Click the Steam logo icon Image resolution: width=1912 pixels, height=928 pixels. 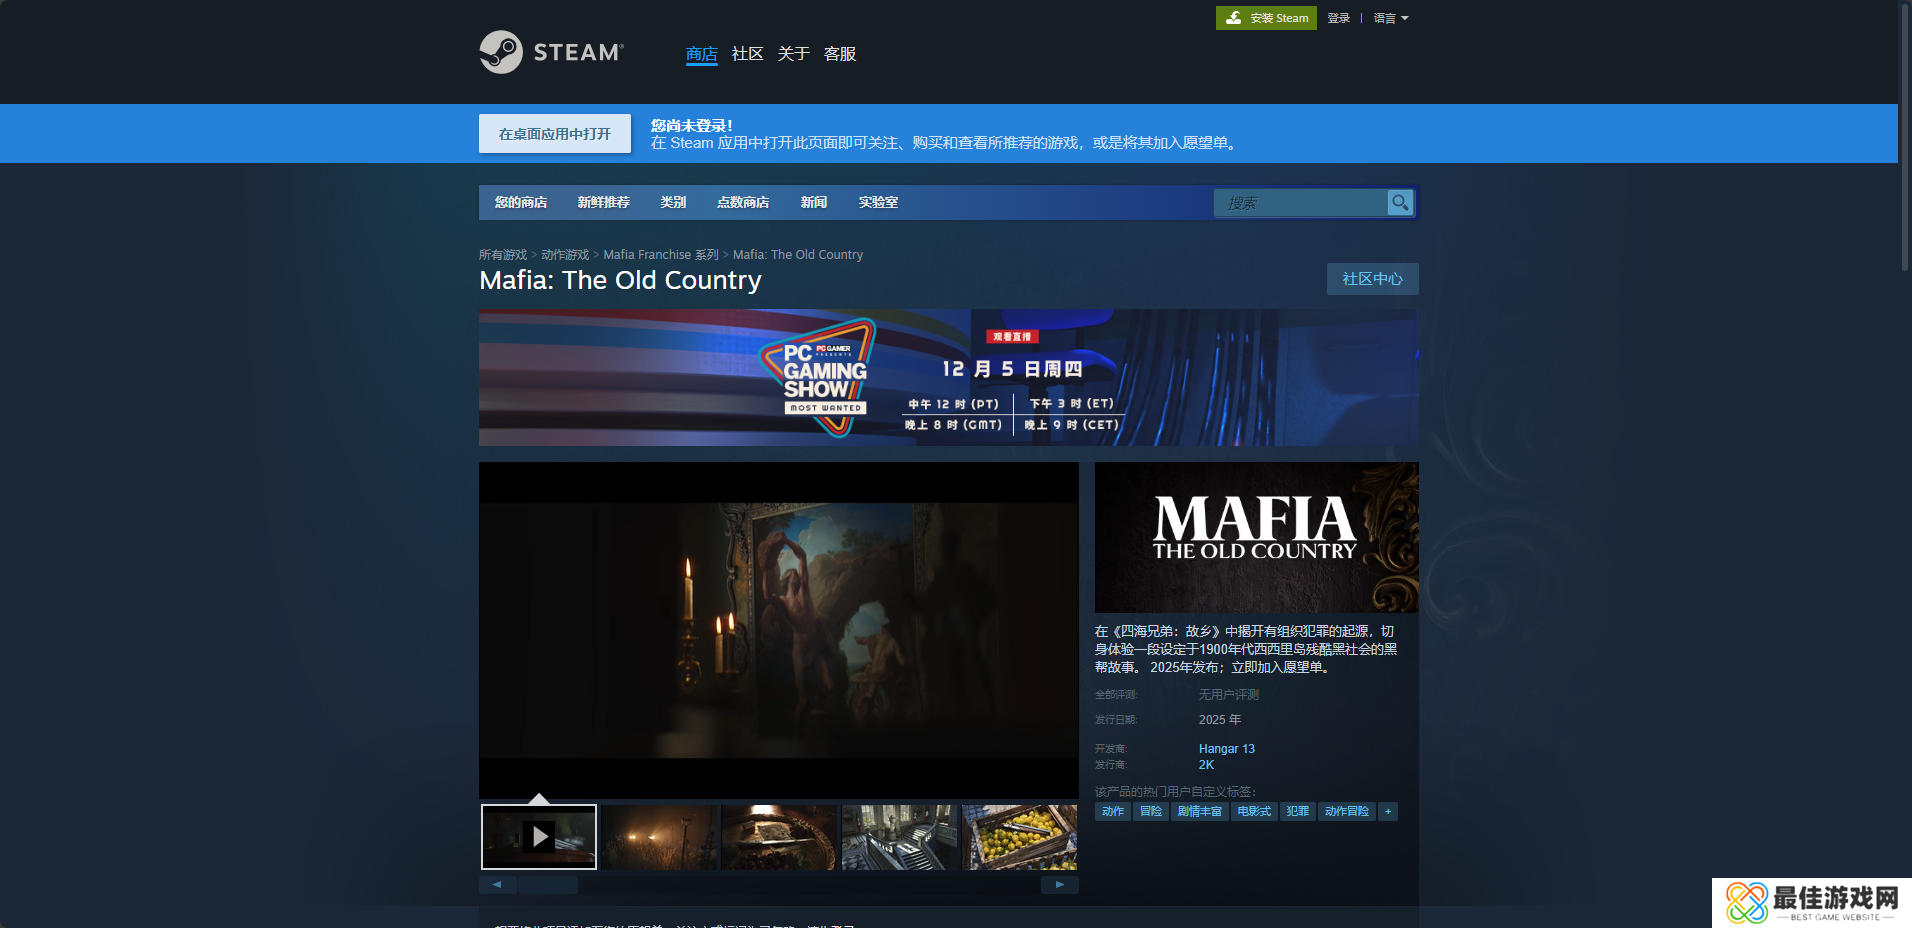point(501,52)
